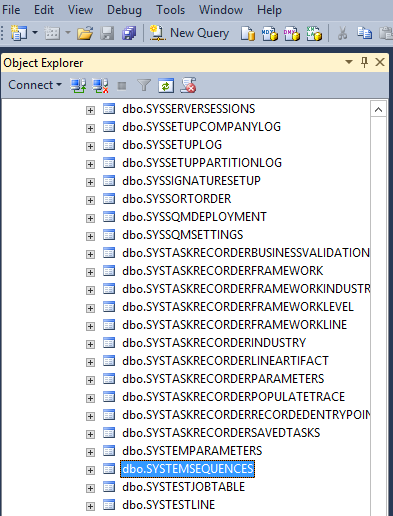Click table icon beside dbo.SYSTEMPARAMETERS
The image size is (393, 516).
pyautogui.click(x=109, y=451)
